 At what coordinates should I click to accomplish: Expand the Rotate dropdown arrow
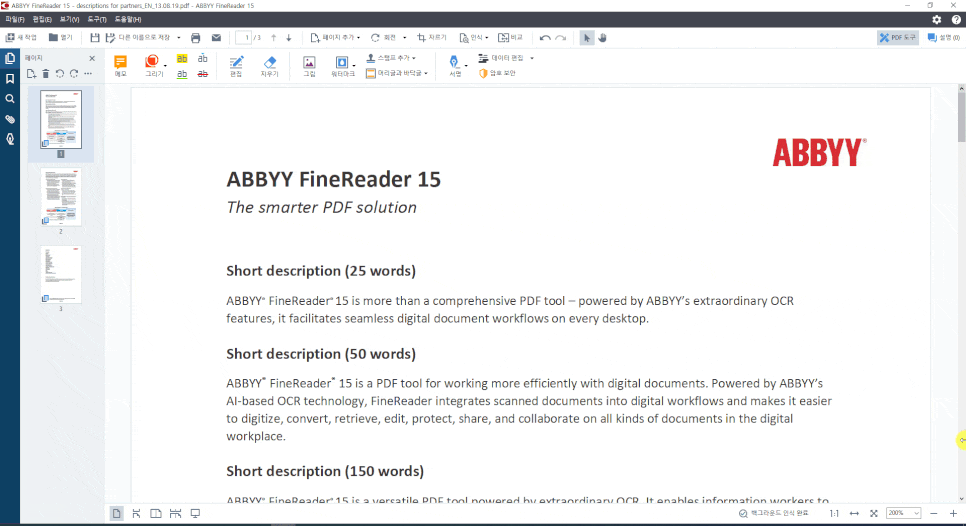pyautogui.click(x=405, y=38)
